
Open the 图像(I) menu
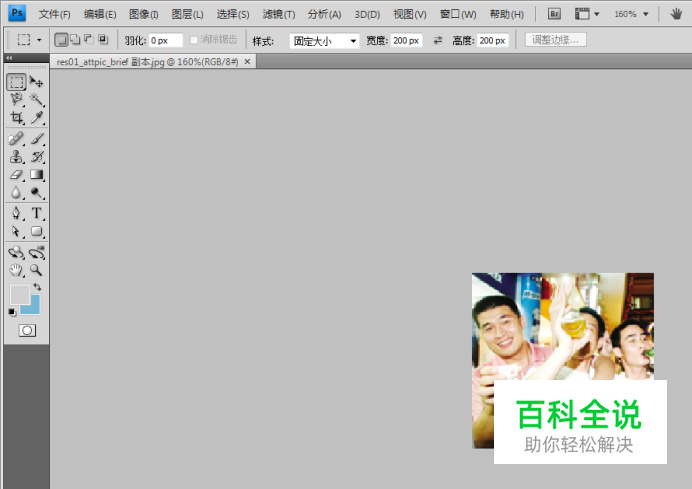(x=143, y=15)
